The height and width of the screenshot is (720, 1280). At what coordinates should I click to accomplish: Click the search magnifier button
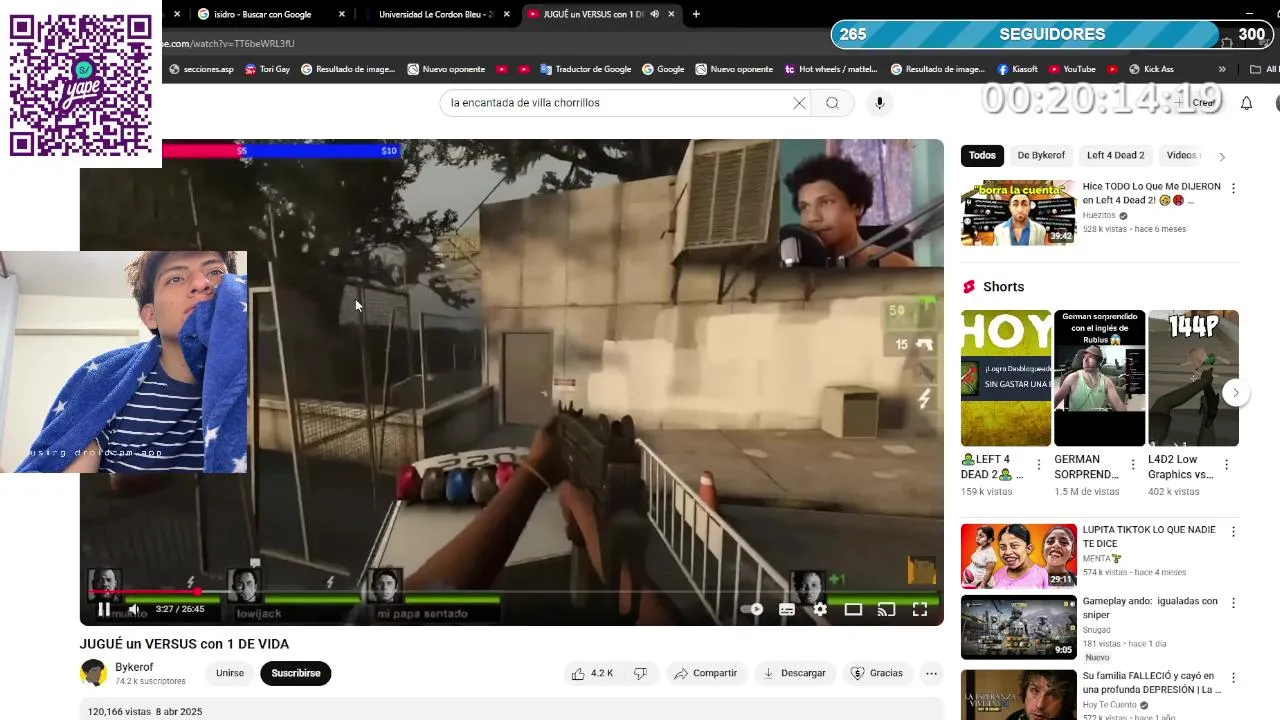coord(832,103)
